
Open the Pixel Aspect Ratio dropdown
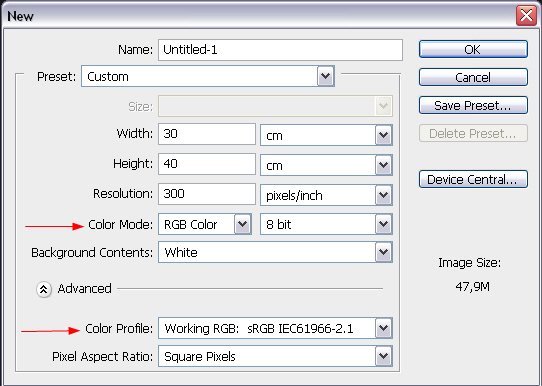point(275,356)
